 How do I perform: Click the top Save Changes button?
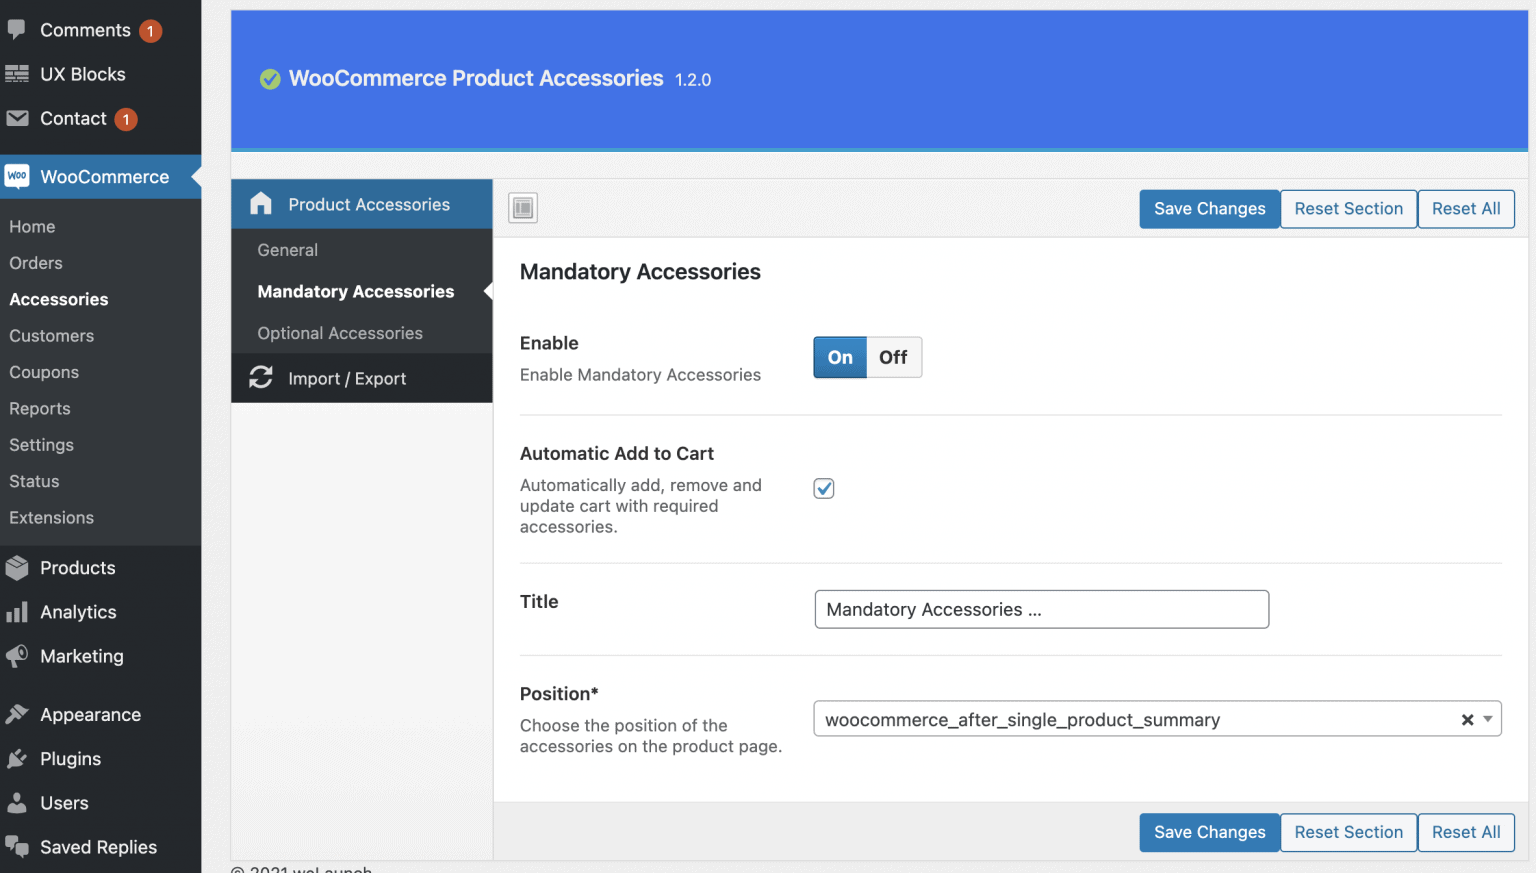(x=1209, y=209)
